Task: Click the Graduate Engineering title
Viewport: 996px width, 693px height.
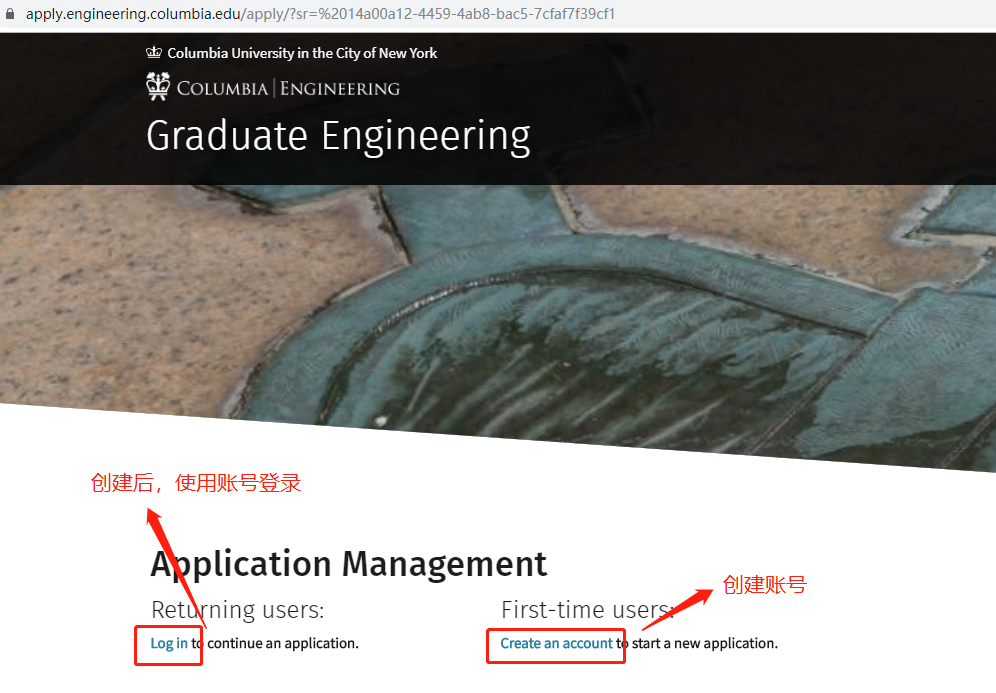Action: 338,136
